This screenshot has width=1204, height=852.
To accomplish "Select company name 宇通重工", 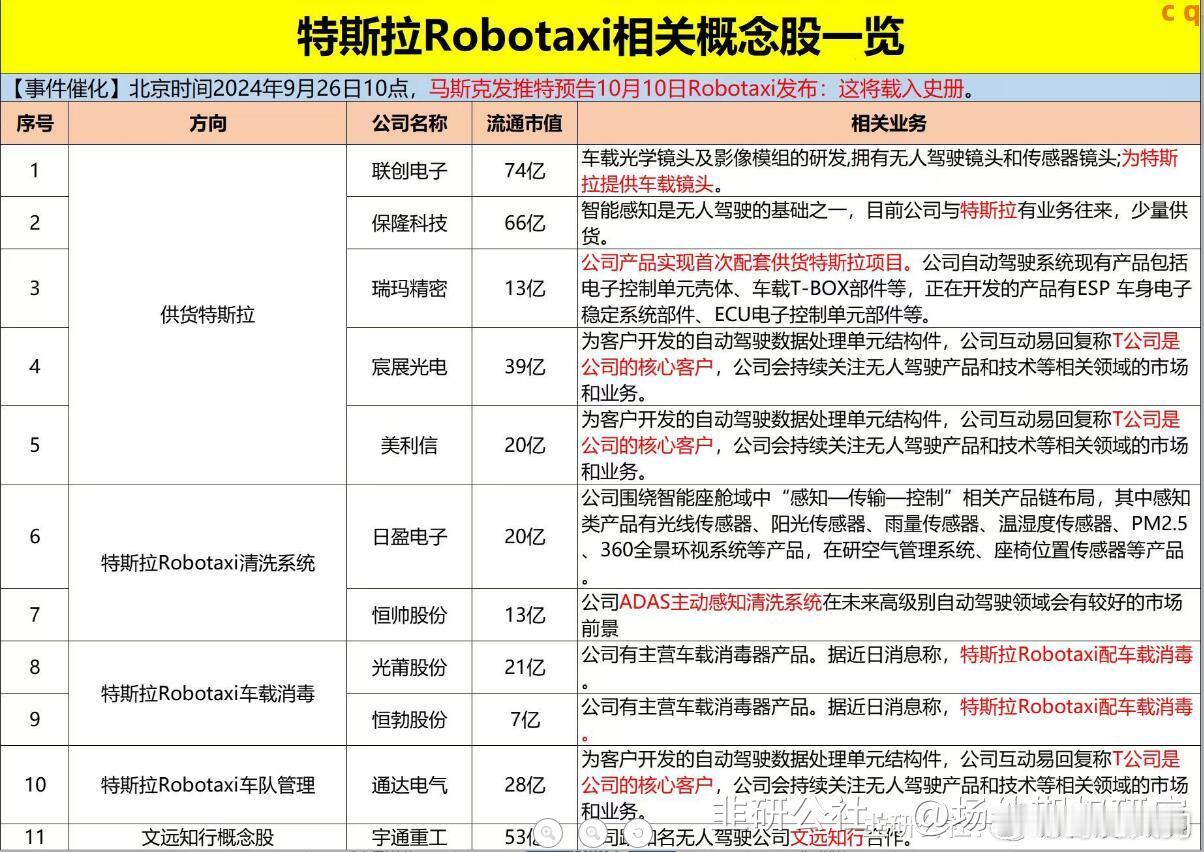I will coord(409,837).
